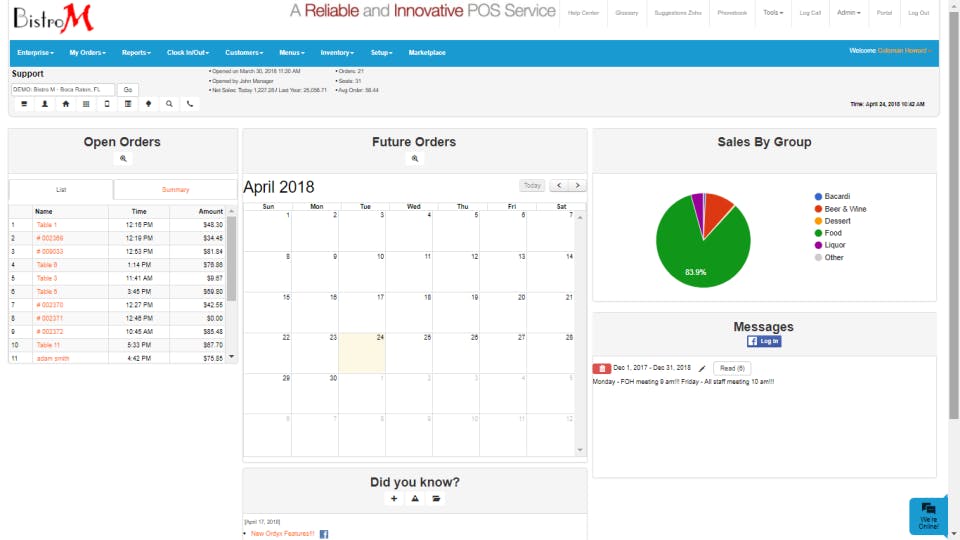Click the grid table icon in Support toolbar
Image resolution: width=960 pixels, height=540 pixels.
[86, 104]
